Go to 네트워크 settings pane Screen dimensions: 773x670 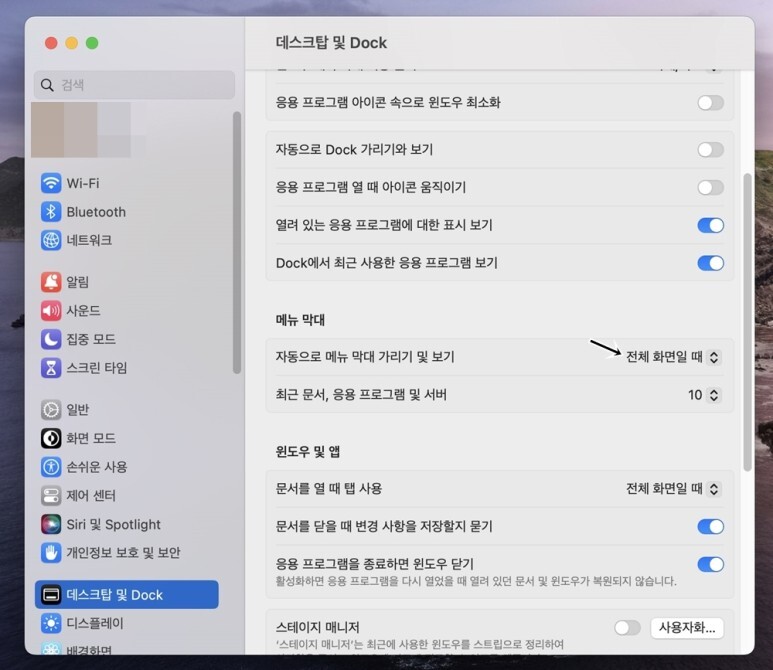pos(89,240)
